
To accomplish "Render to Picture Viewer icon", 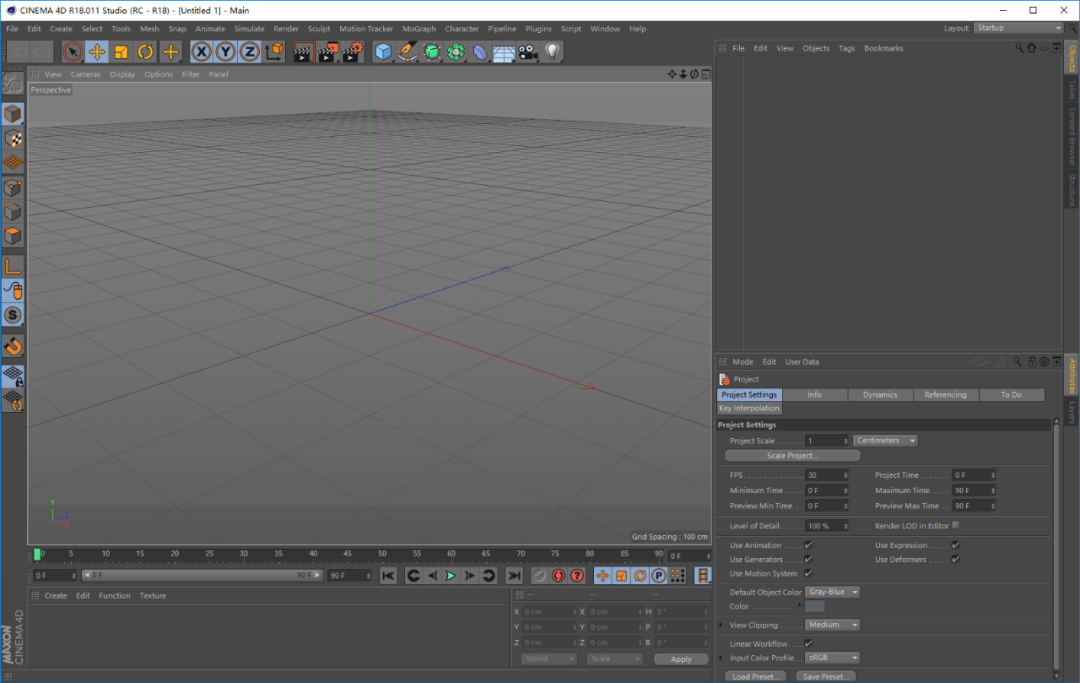I will [x=328, y=52].
